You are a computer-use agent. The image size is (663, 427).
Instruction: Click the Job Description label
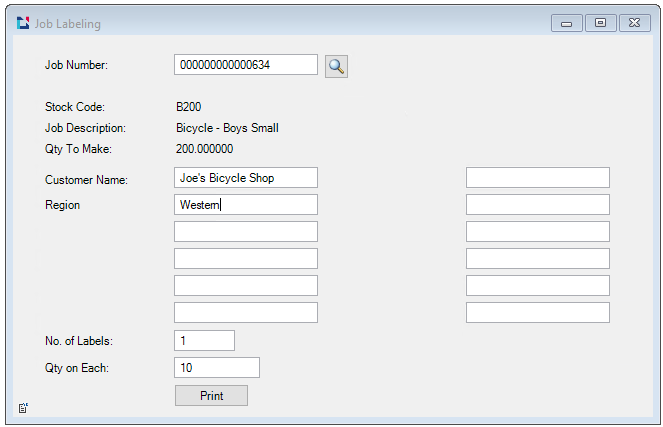[x=85, y=128]
